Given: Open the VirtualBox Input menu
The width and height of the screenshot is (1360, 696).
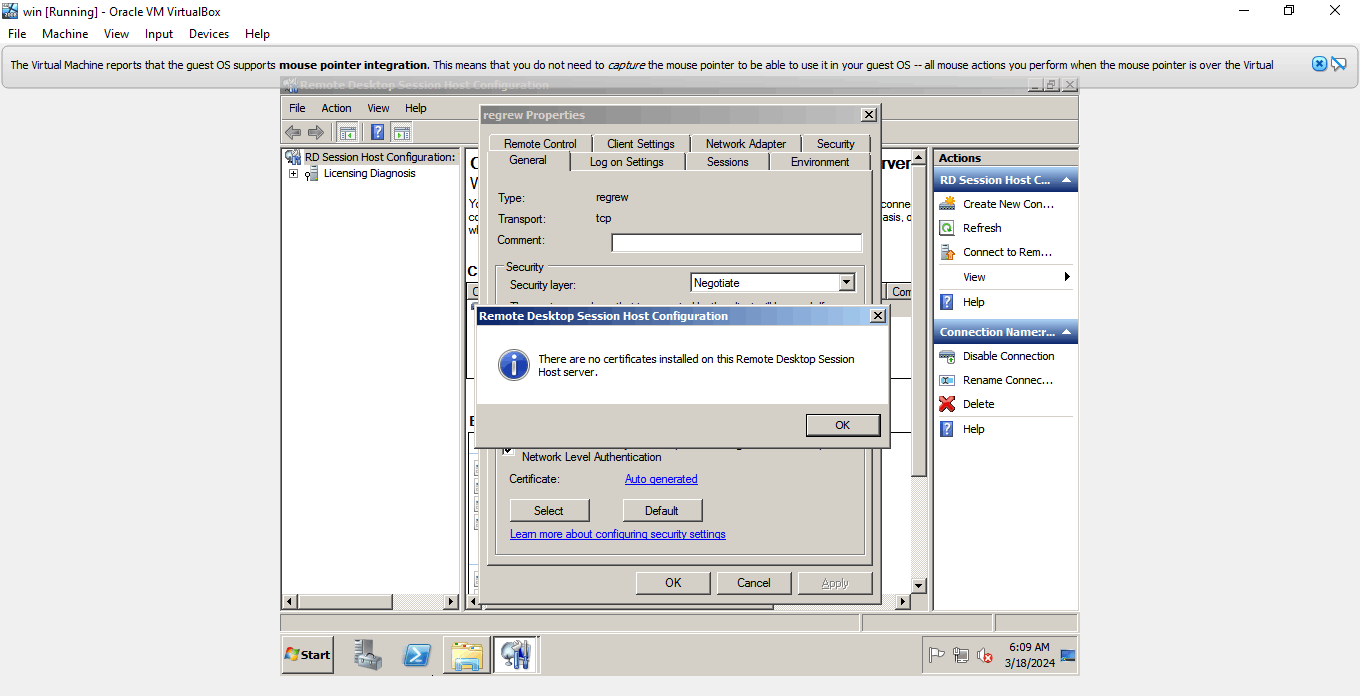Looking at the screenshot, I should pos(159,34).
